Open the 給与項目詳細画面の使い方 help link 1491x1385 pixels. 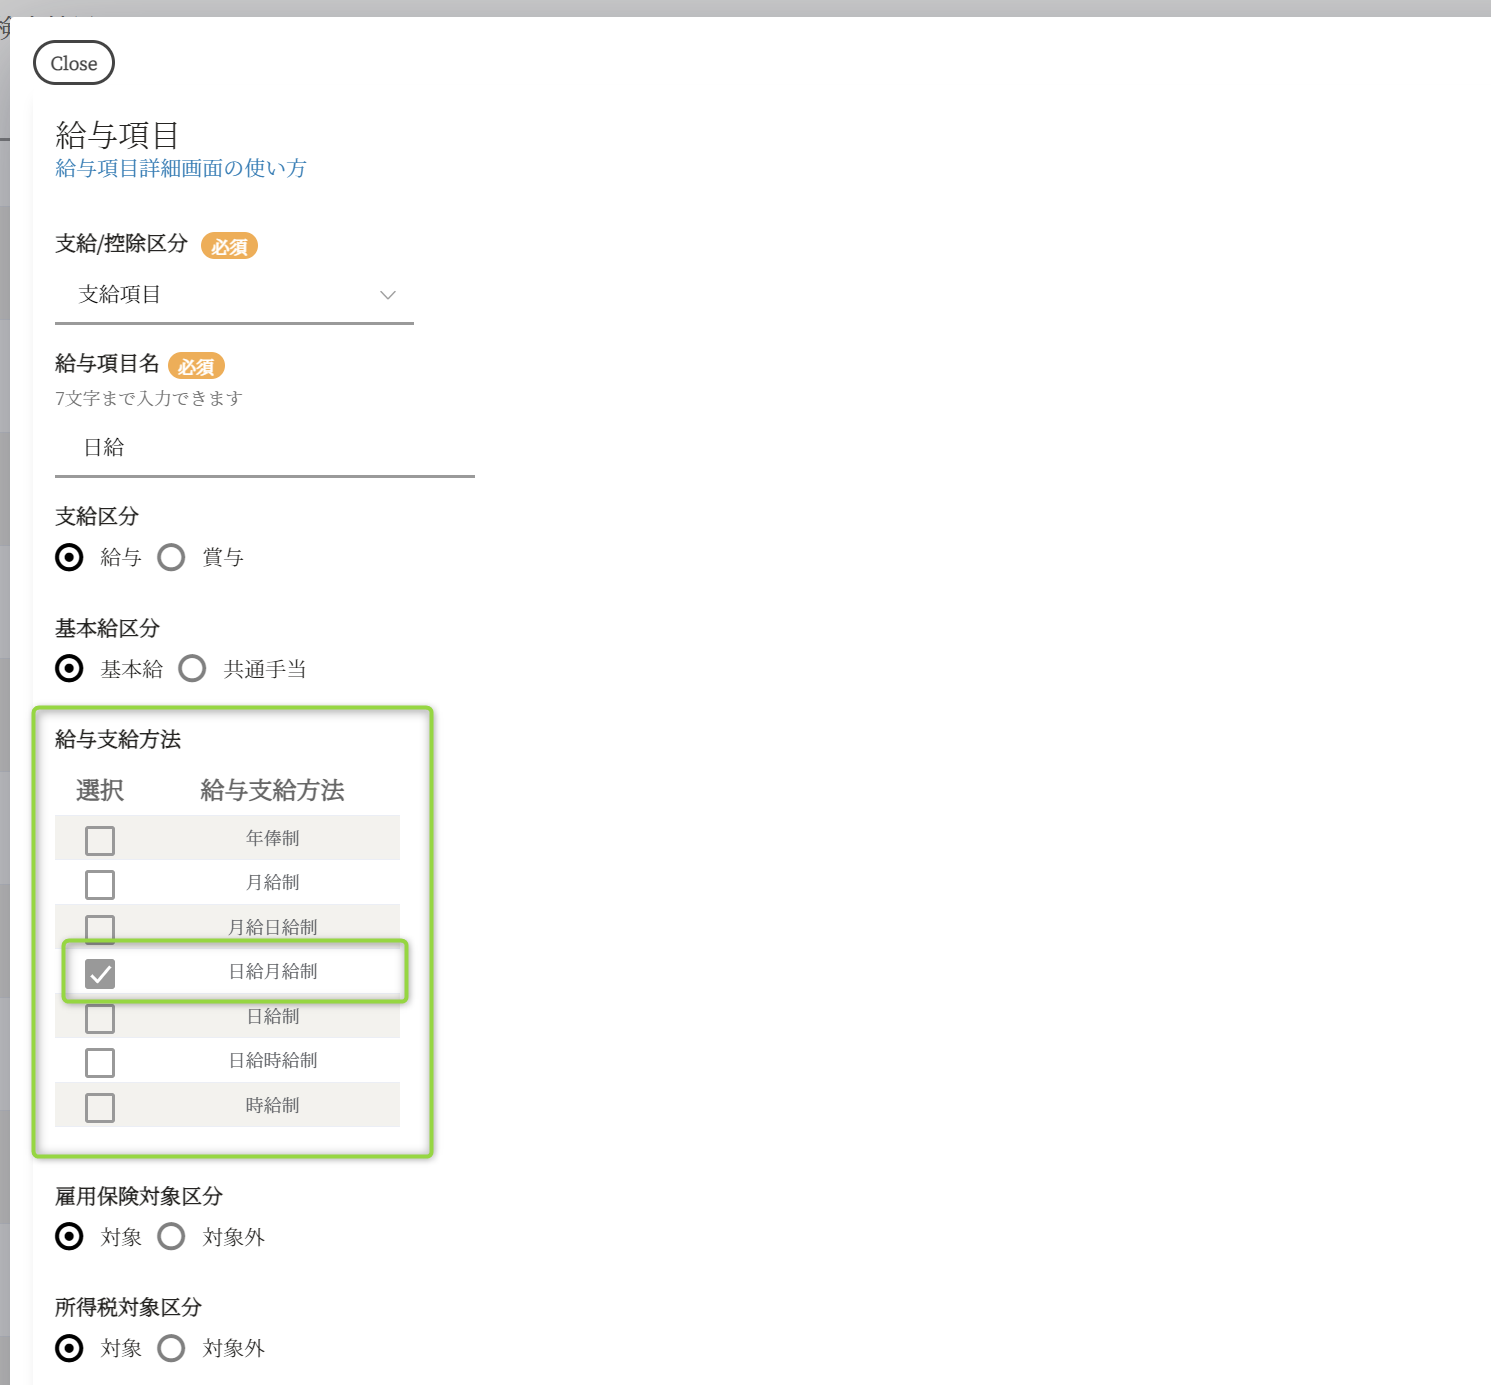coord(181,168)
